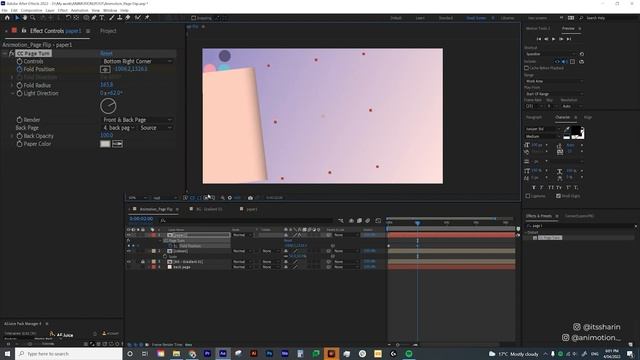Open the Back Page Source dropdown
This screenshot has height=360, width=640.
click(156, 128)
